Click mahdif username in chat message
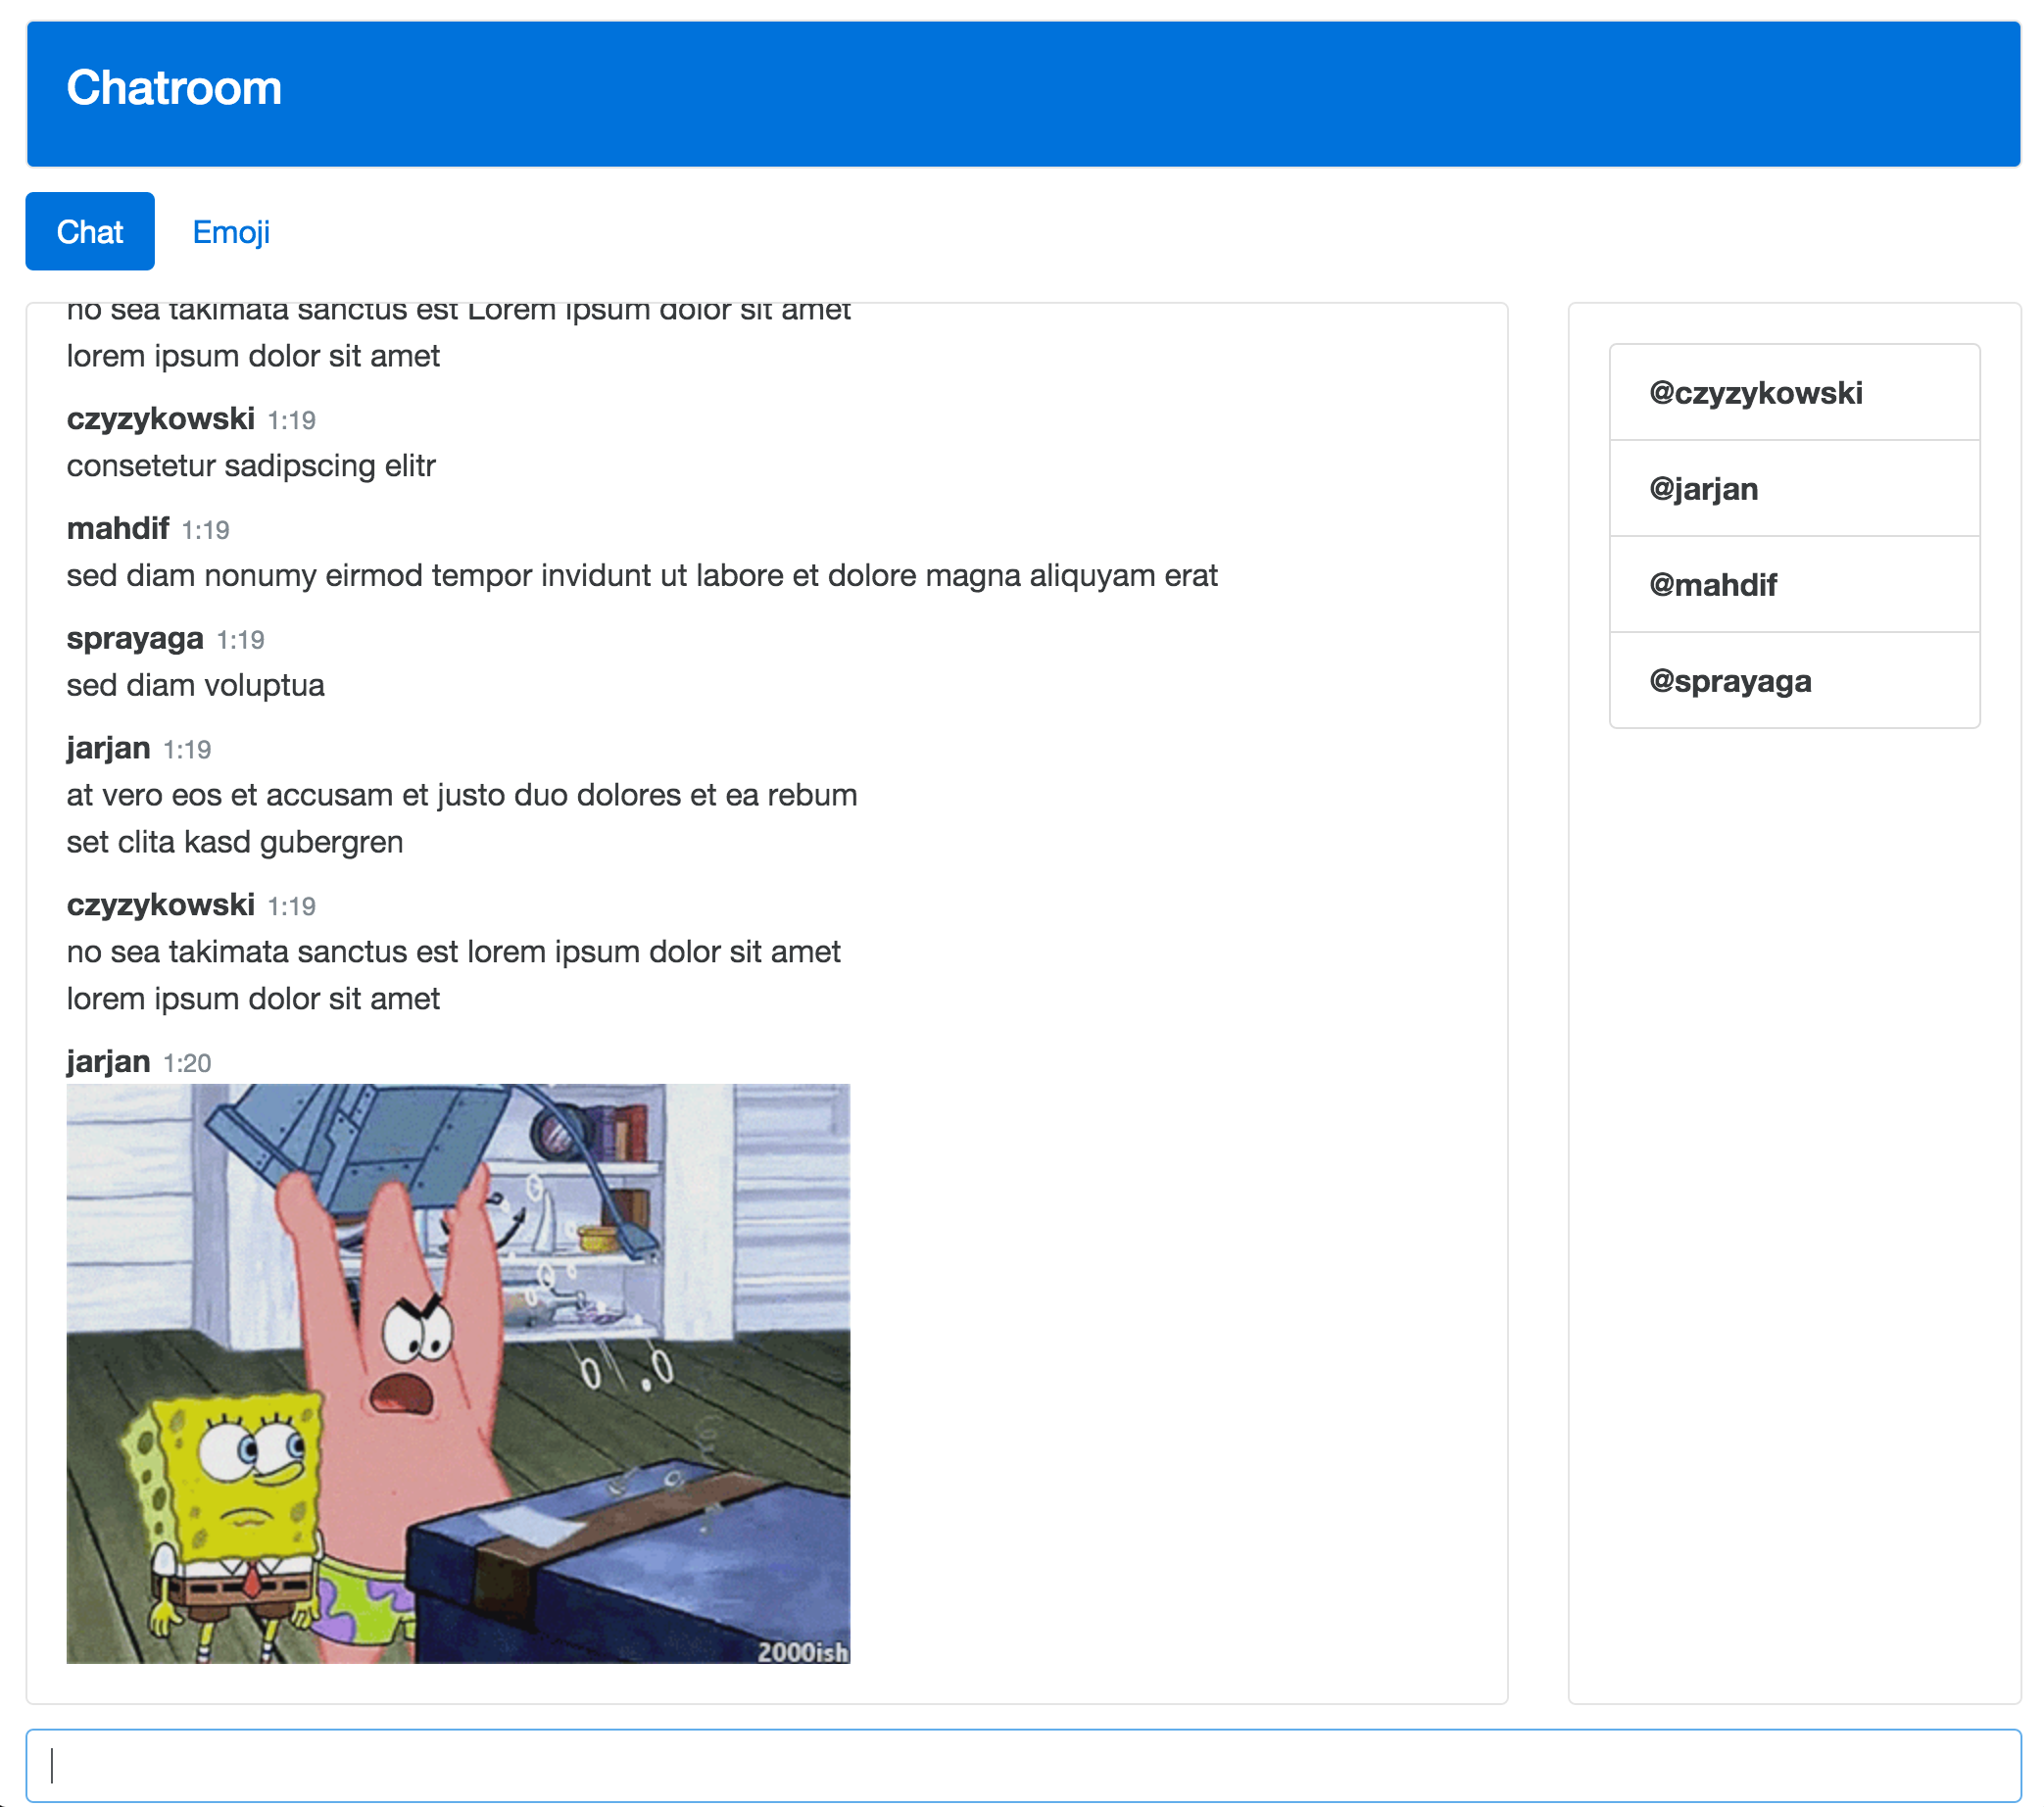The height and width of the screenshot is (1807, 2044). (x=118, y=528)
